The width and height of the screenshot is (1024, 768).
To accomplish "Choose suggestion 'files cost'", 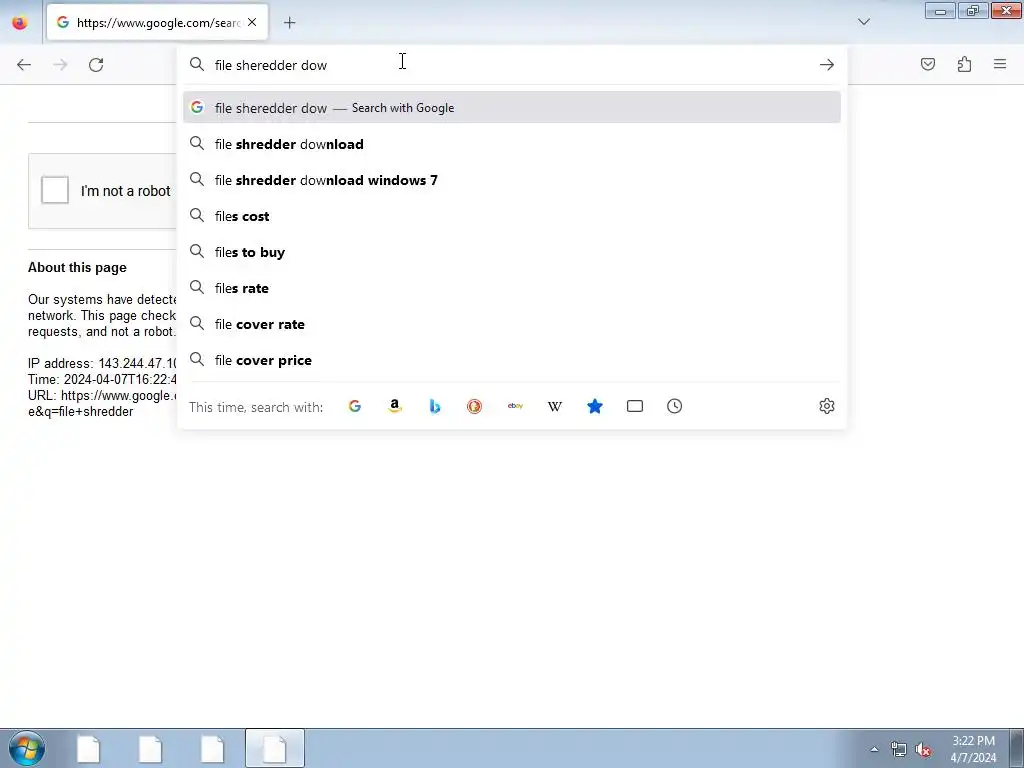I will (511, 216).
